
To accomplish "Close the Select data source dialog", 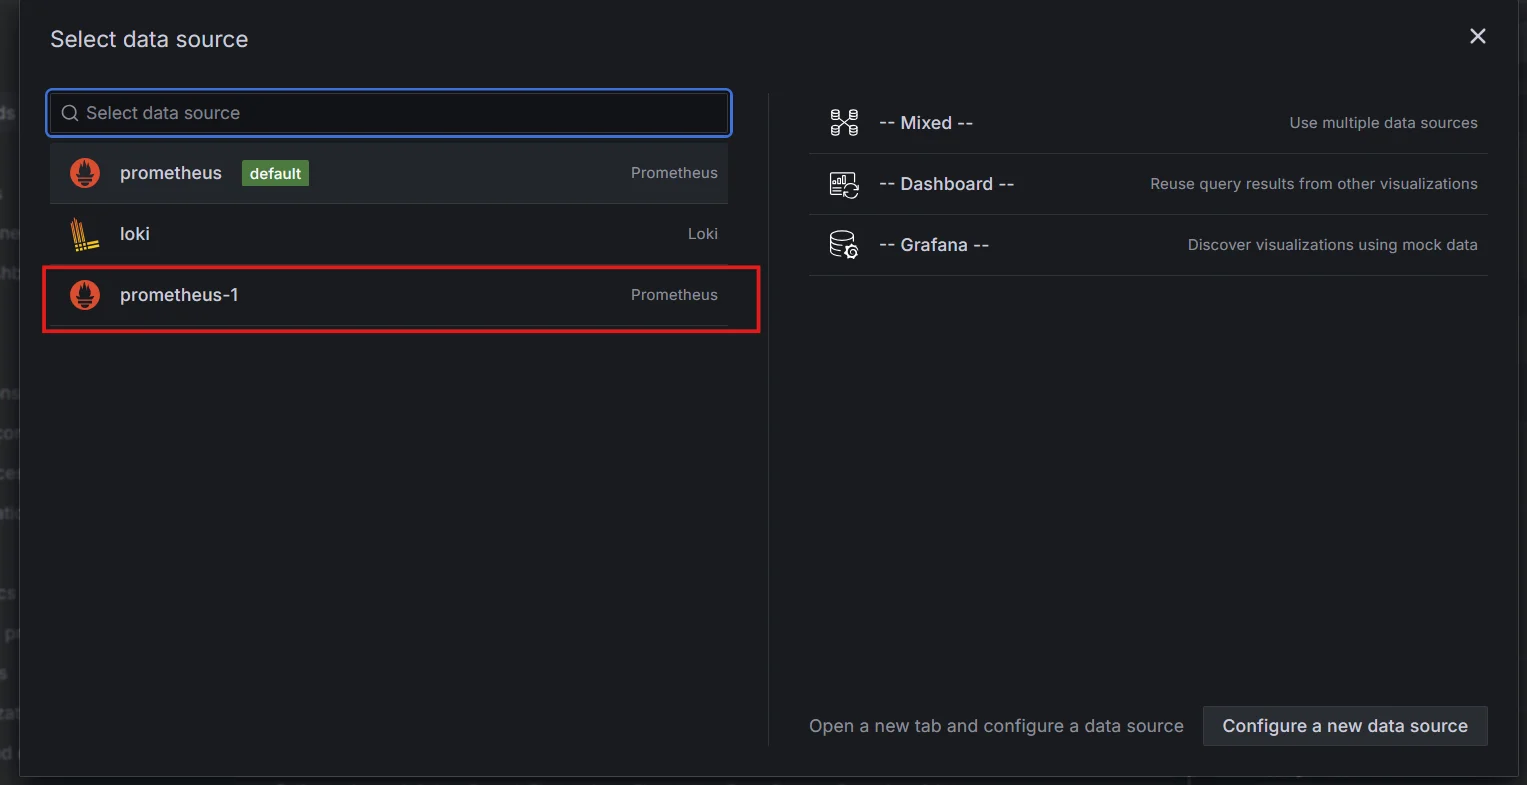I will [x=1478, y=36].
